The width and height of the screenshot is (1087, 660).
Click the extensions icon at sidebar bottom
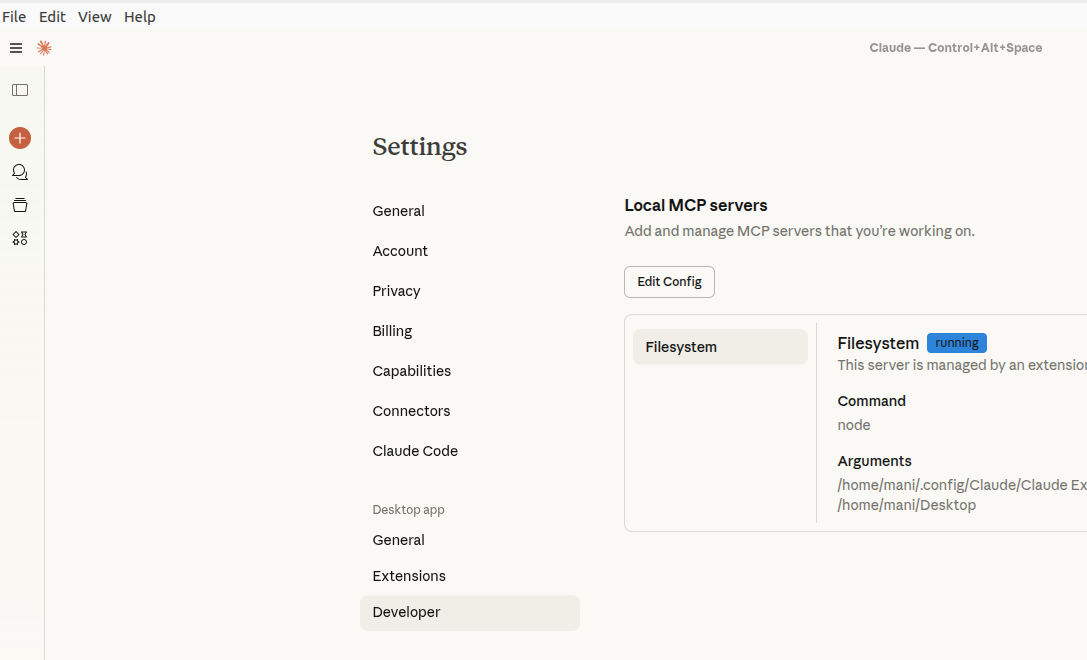(19, 238)
